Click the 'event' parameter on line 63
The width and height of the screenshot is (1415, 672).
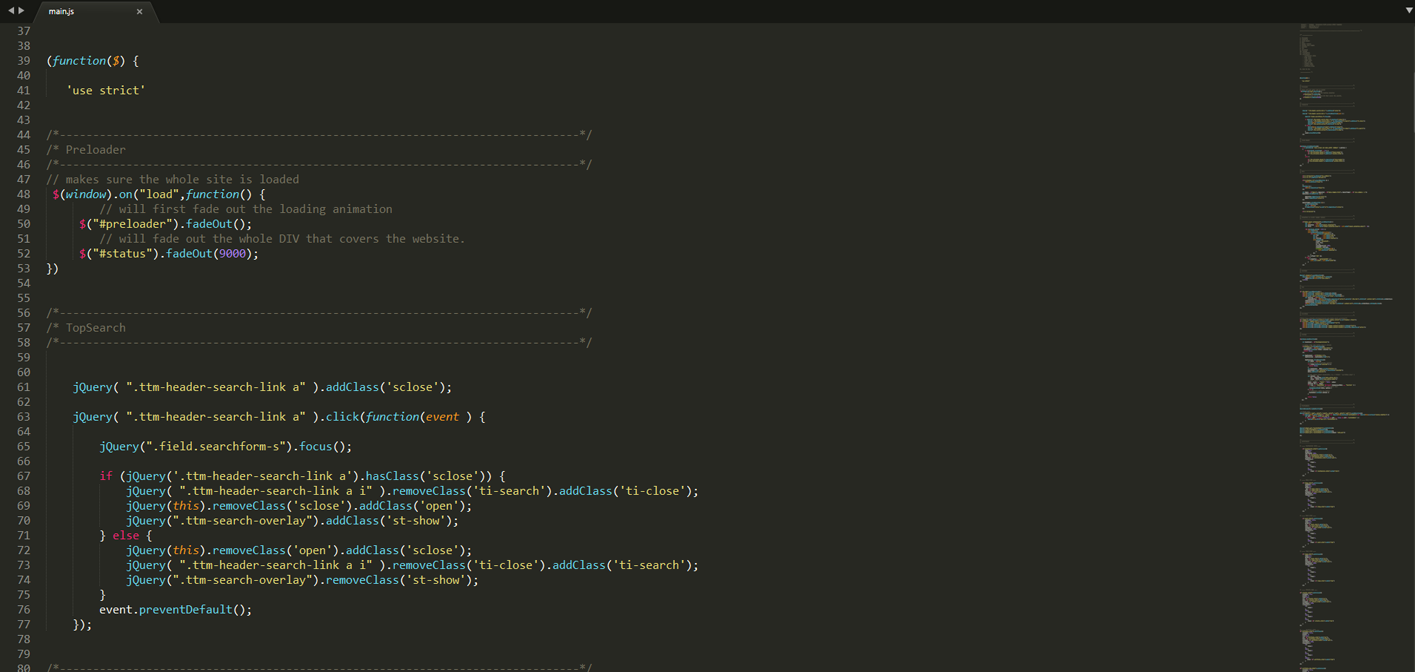442,417
